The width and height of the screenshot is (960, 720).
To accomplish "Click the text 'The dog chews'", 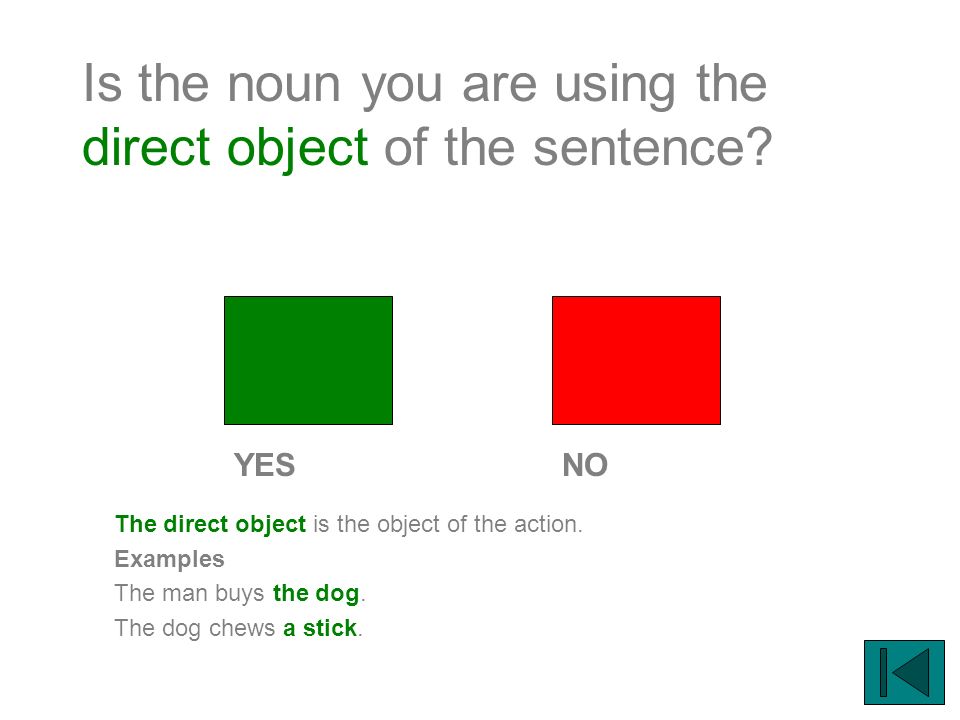I will click(x=195, y=628).
